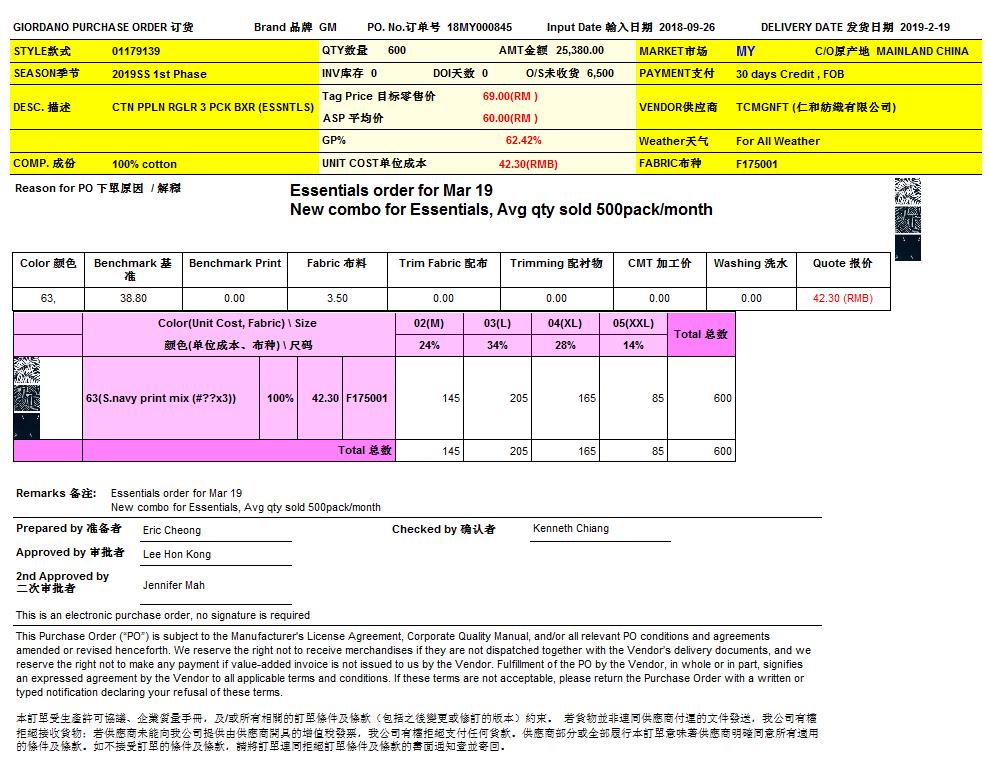Click the Quote 报价 value 42.30 (RMB)

(x=842, y=298)
